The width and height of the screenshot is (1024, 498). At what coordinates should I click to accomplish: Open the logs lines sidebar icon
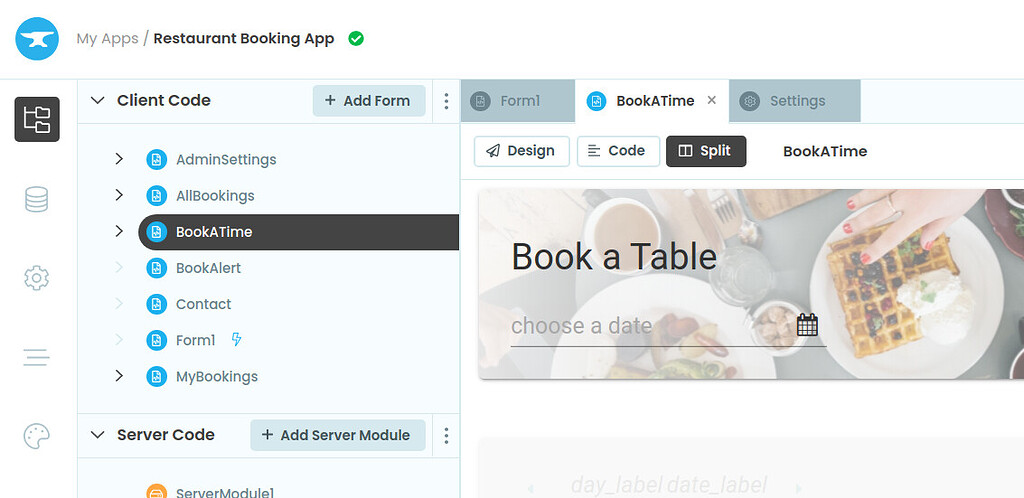click(x=37, y=357)
